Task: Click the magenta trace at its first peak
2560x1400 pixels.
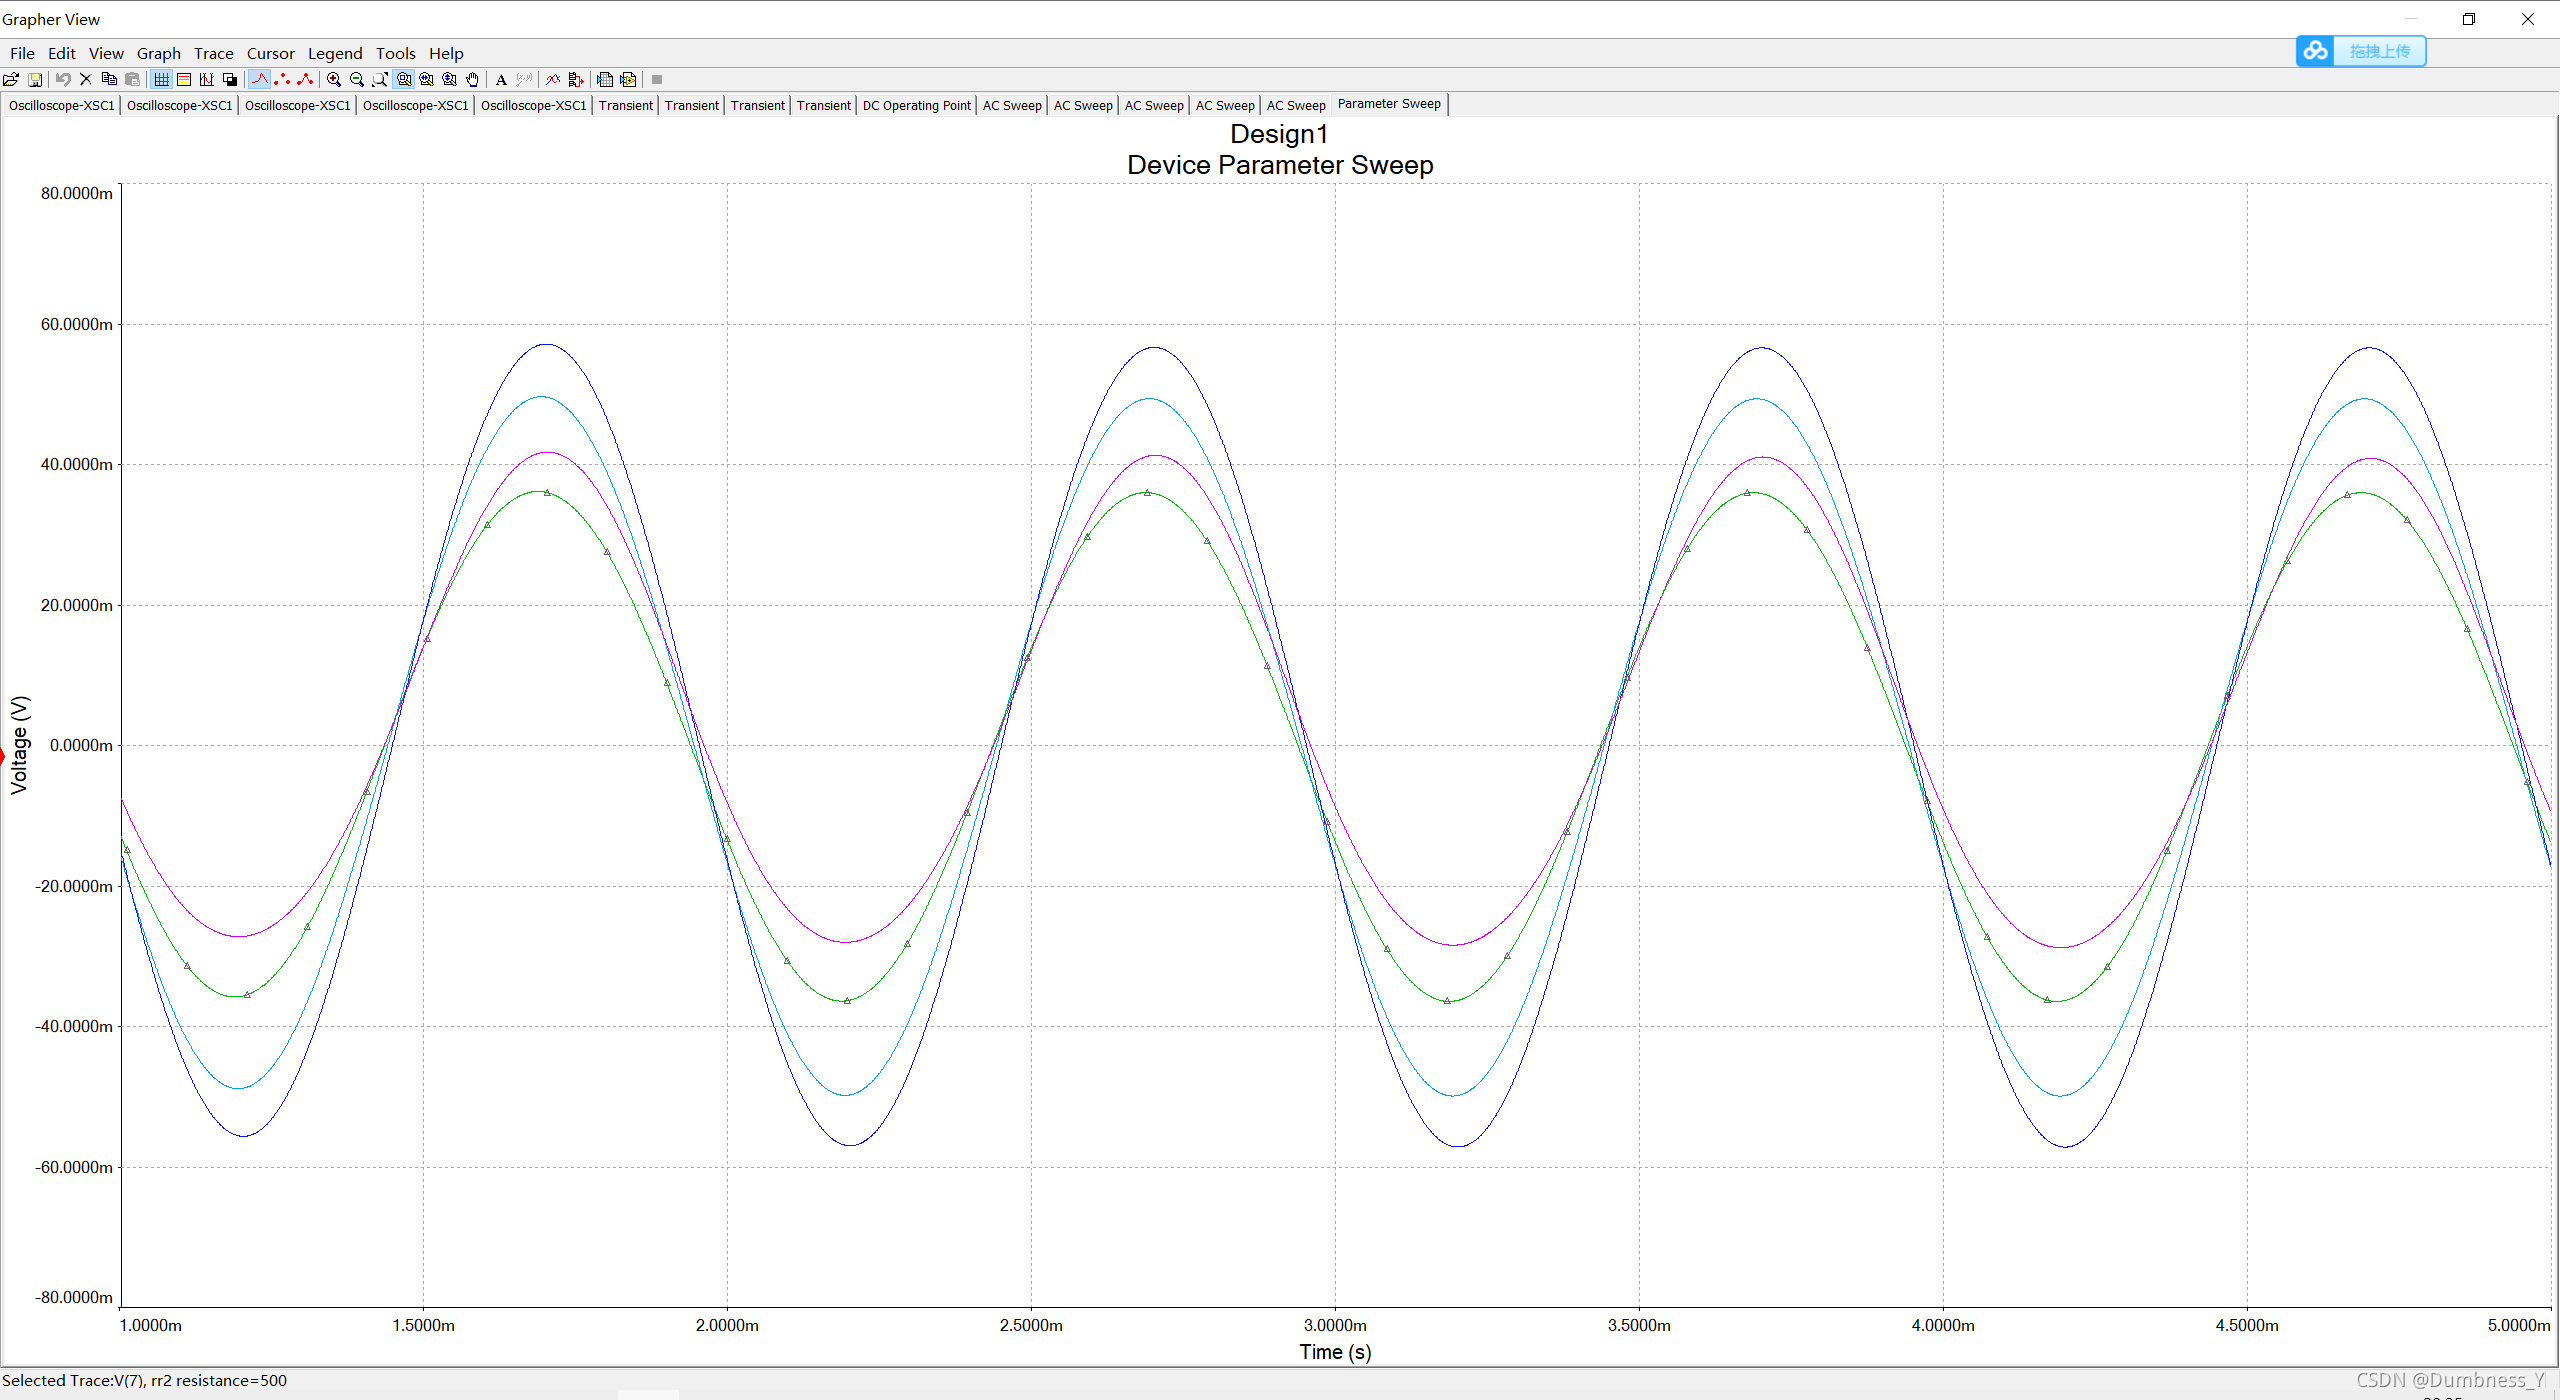Action: (546, 453)
